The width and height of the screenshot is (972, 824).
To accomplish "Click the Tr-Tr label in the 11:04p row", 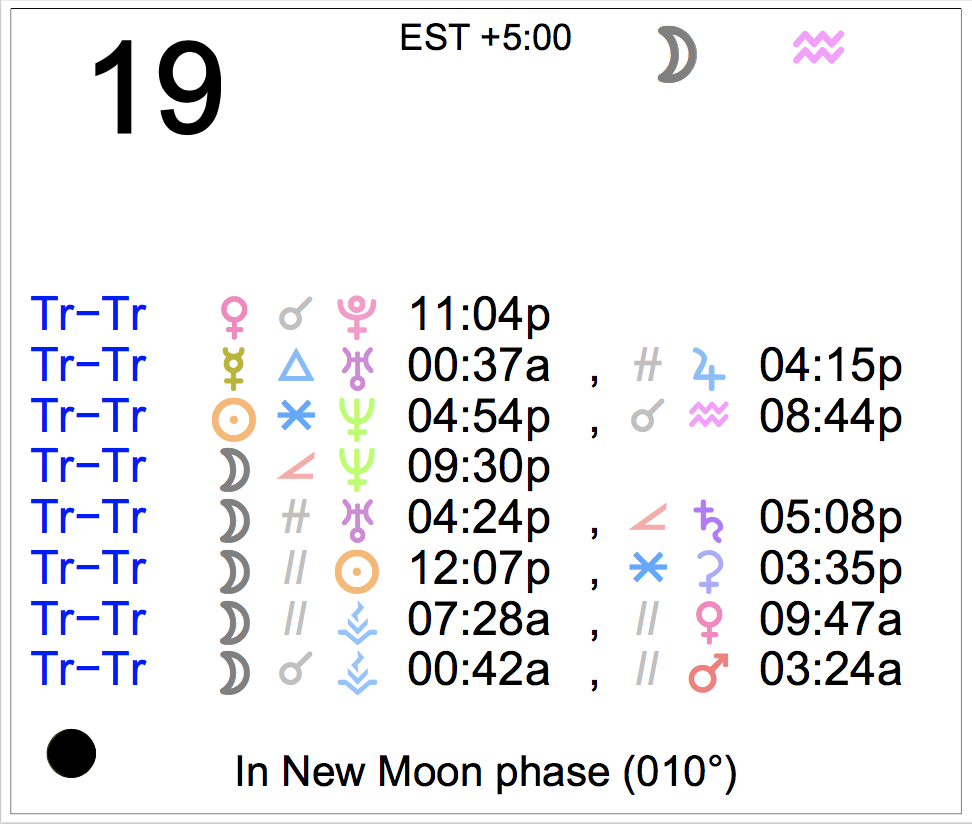I will coord(89,316).
